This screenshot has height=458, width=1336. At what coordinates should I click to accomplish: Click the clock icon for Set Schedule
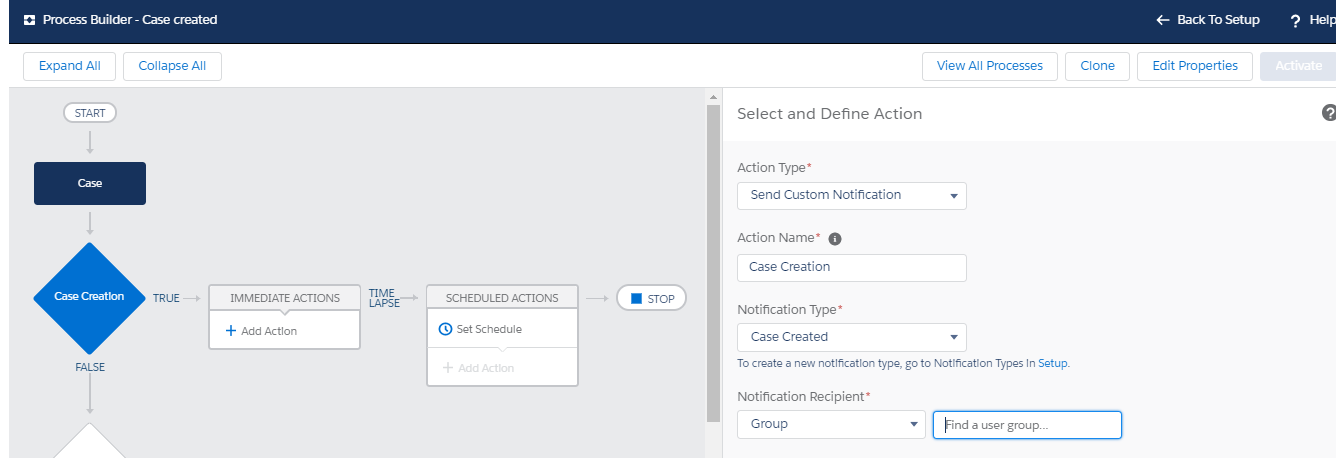[x=446, y=328]
